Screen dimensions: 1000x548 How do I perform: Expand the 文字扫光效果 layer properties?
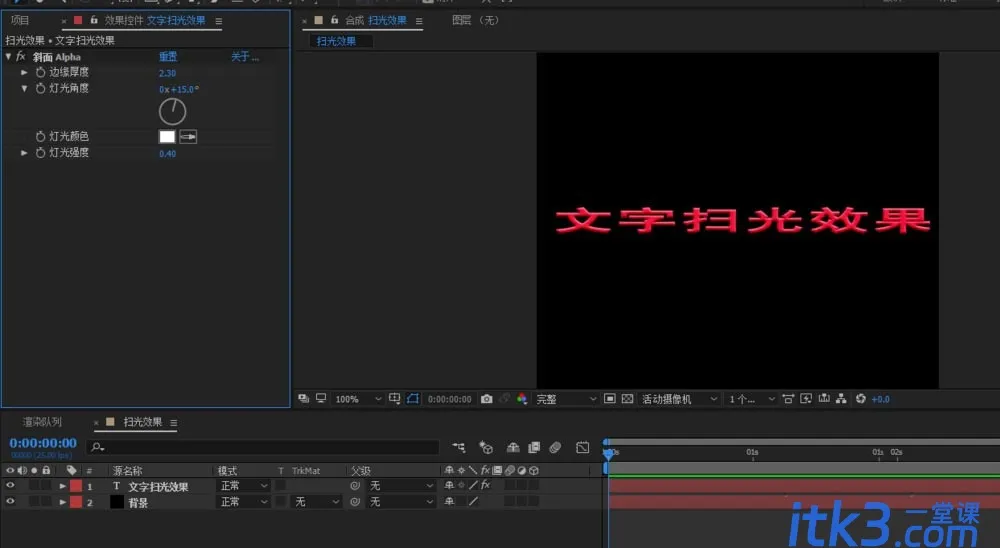62,486
